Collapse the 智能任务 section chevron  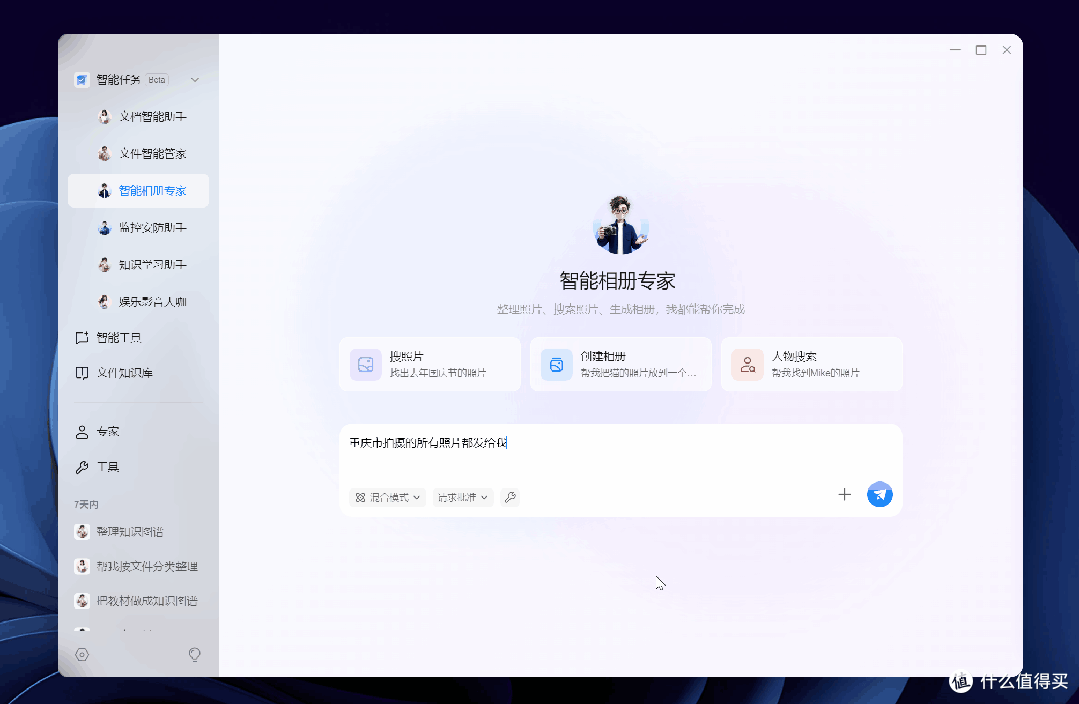(x=195, y=80)
